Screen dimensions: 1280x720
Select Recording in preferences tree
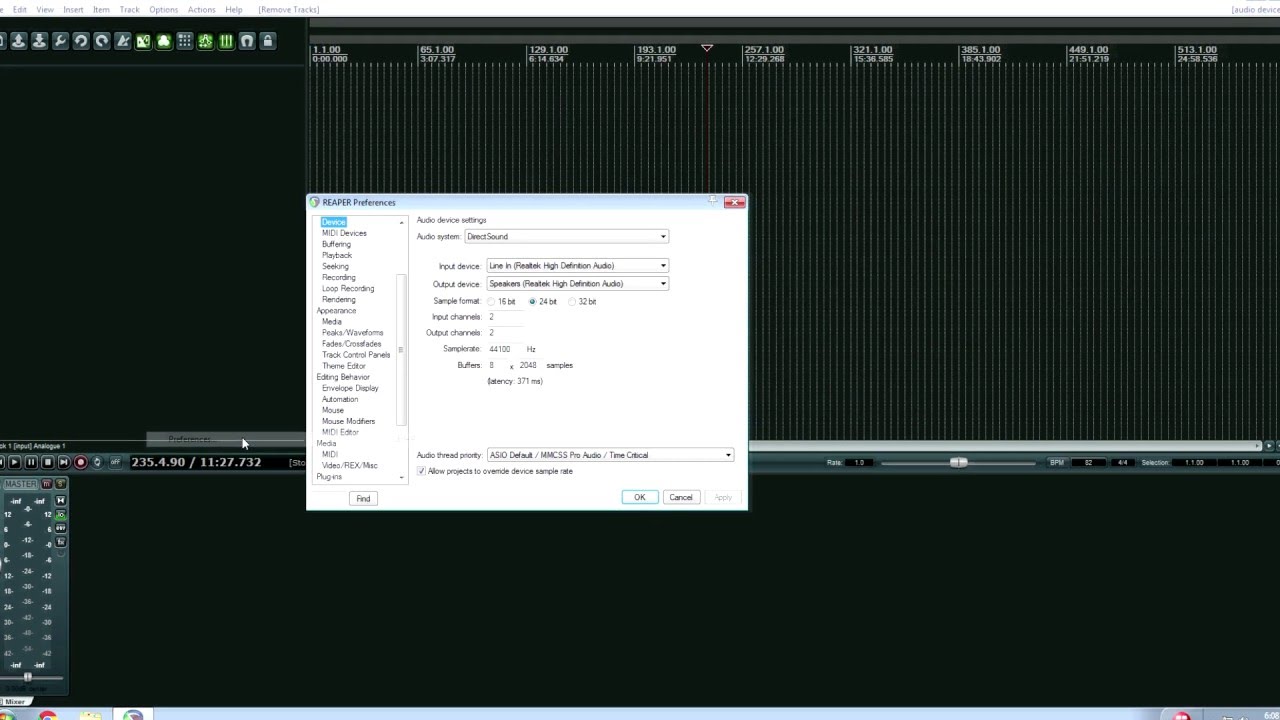pos(338,277)
